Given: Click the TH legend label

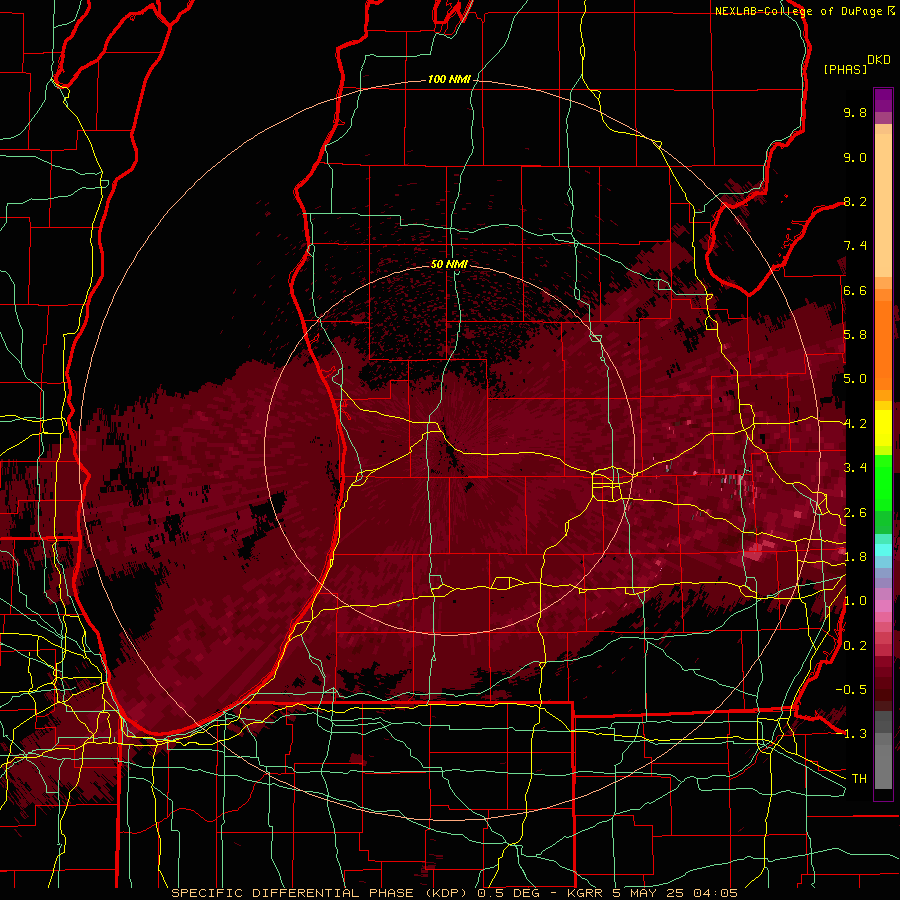Looking at the screenshot, I should 859,779.
